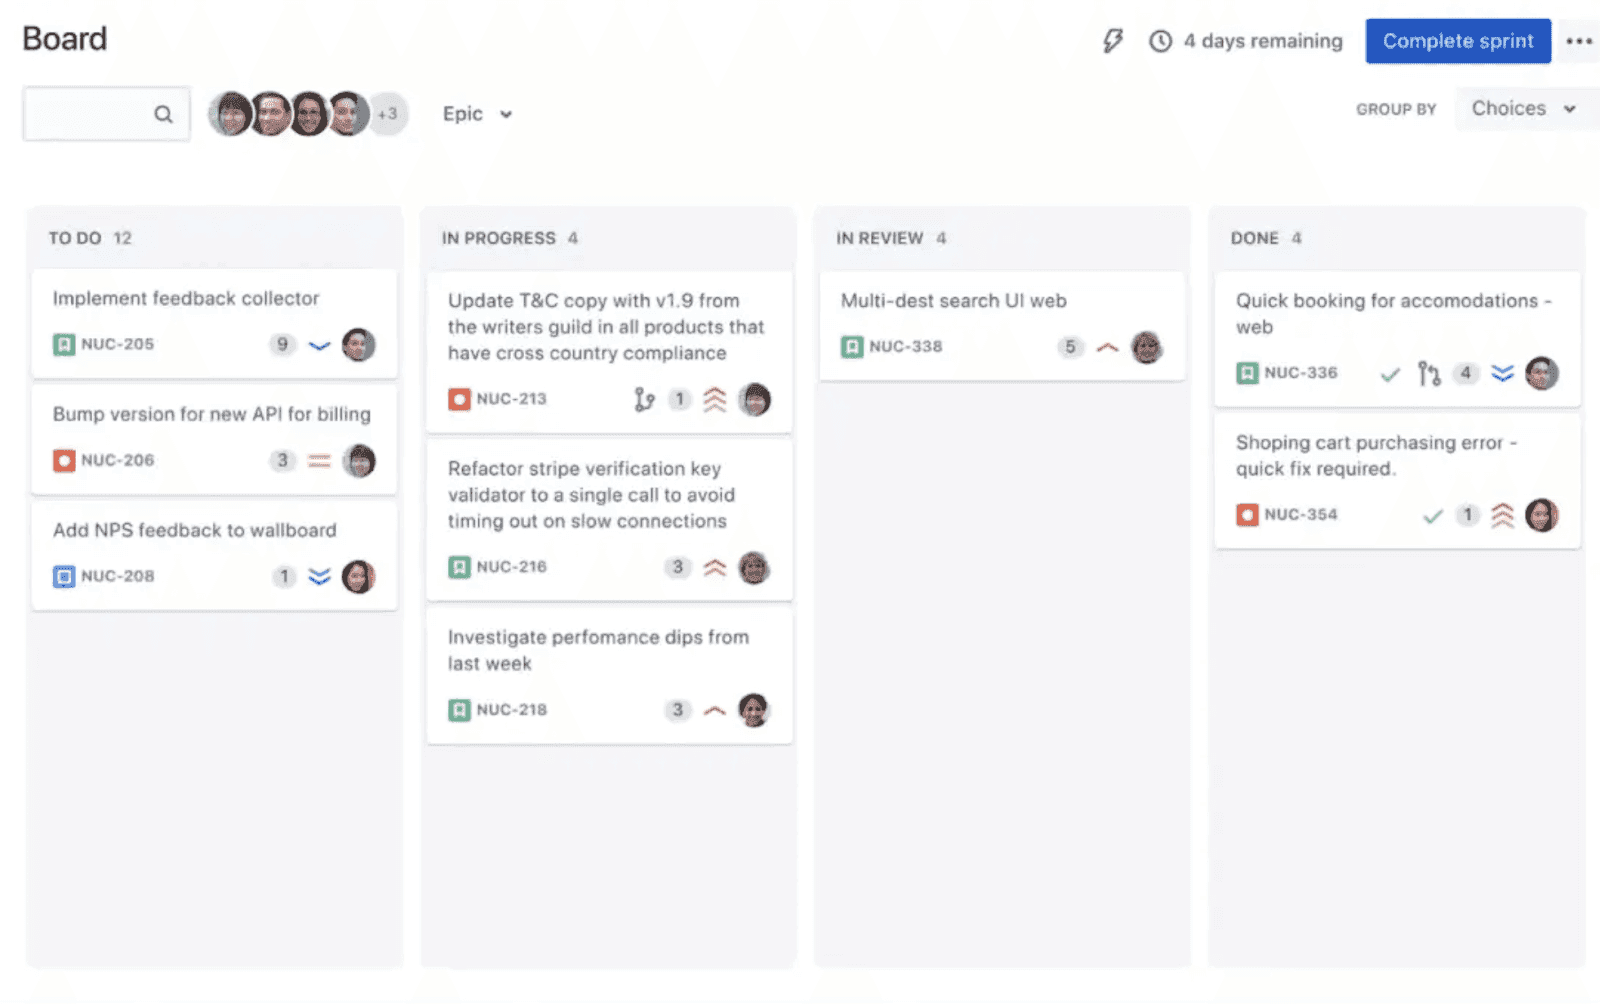Image resolution: width=1600 pixels, height=1004 pixels.
Task: Open the Epic grouping dropdown
Action: point(477,113)
